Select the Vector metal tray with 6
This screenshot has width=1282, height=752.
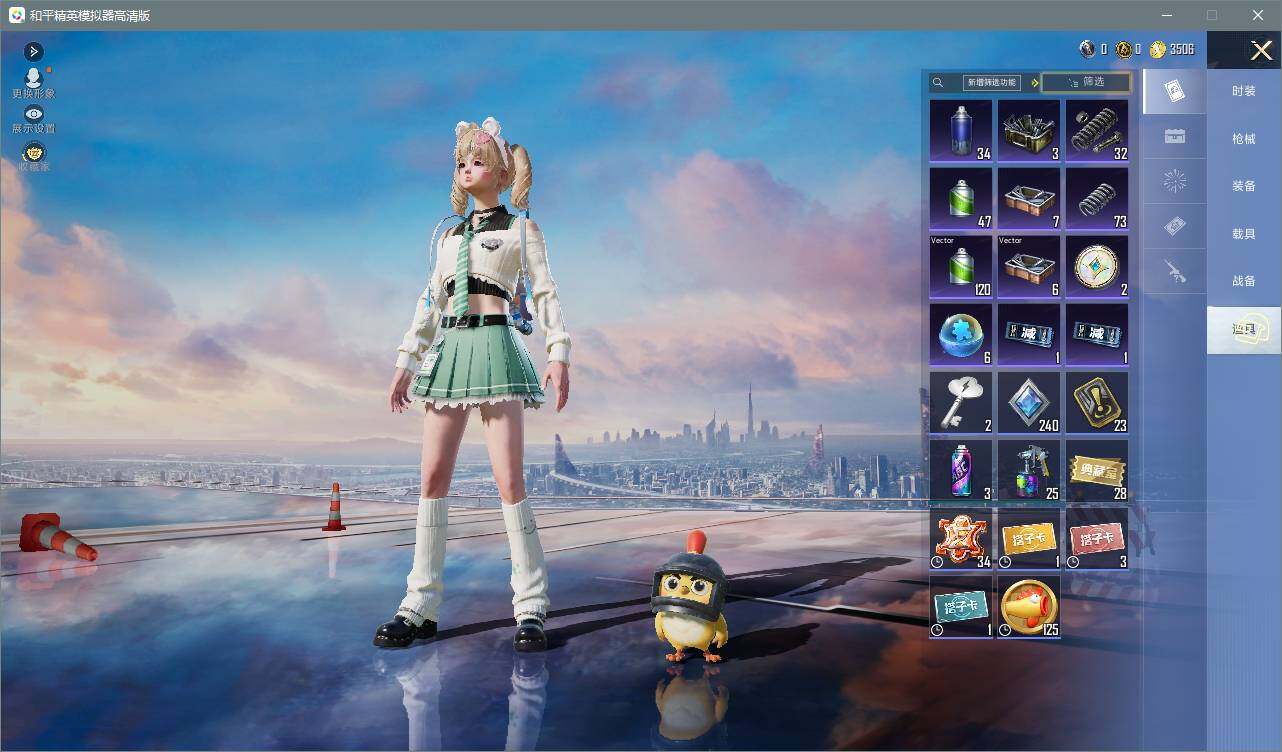[1029, 267]
